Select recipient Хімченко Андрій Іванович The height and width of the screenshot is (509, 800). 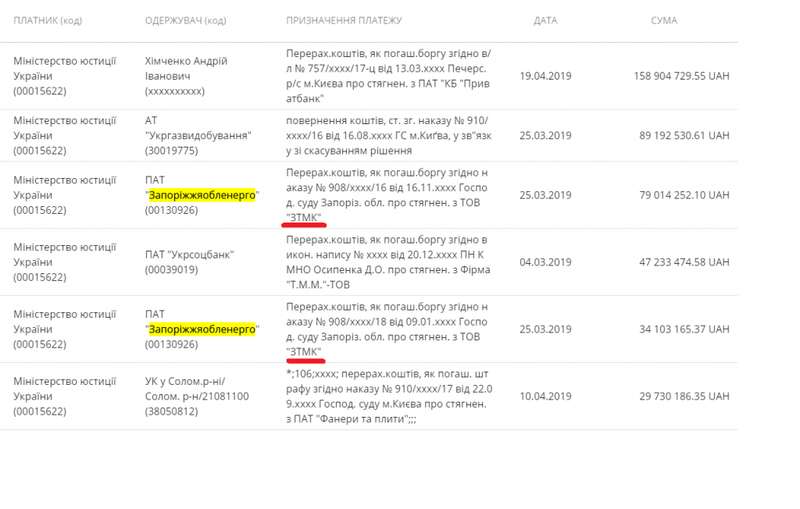186,76
